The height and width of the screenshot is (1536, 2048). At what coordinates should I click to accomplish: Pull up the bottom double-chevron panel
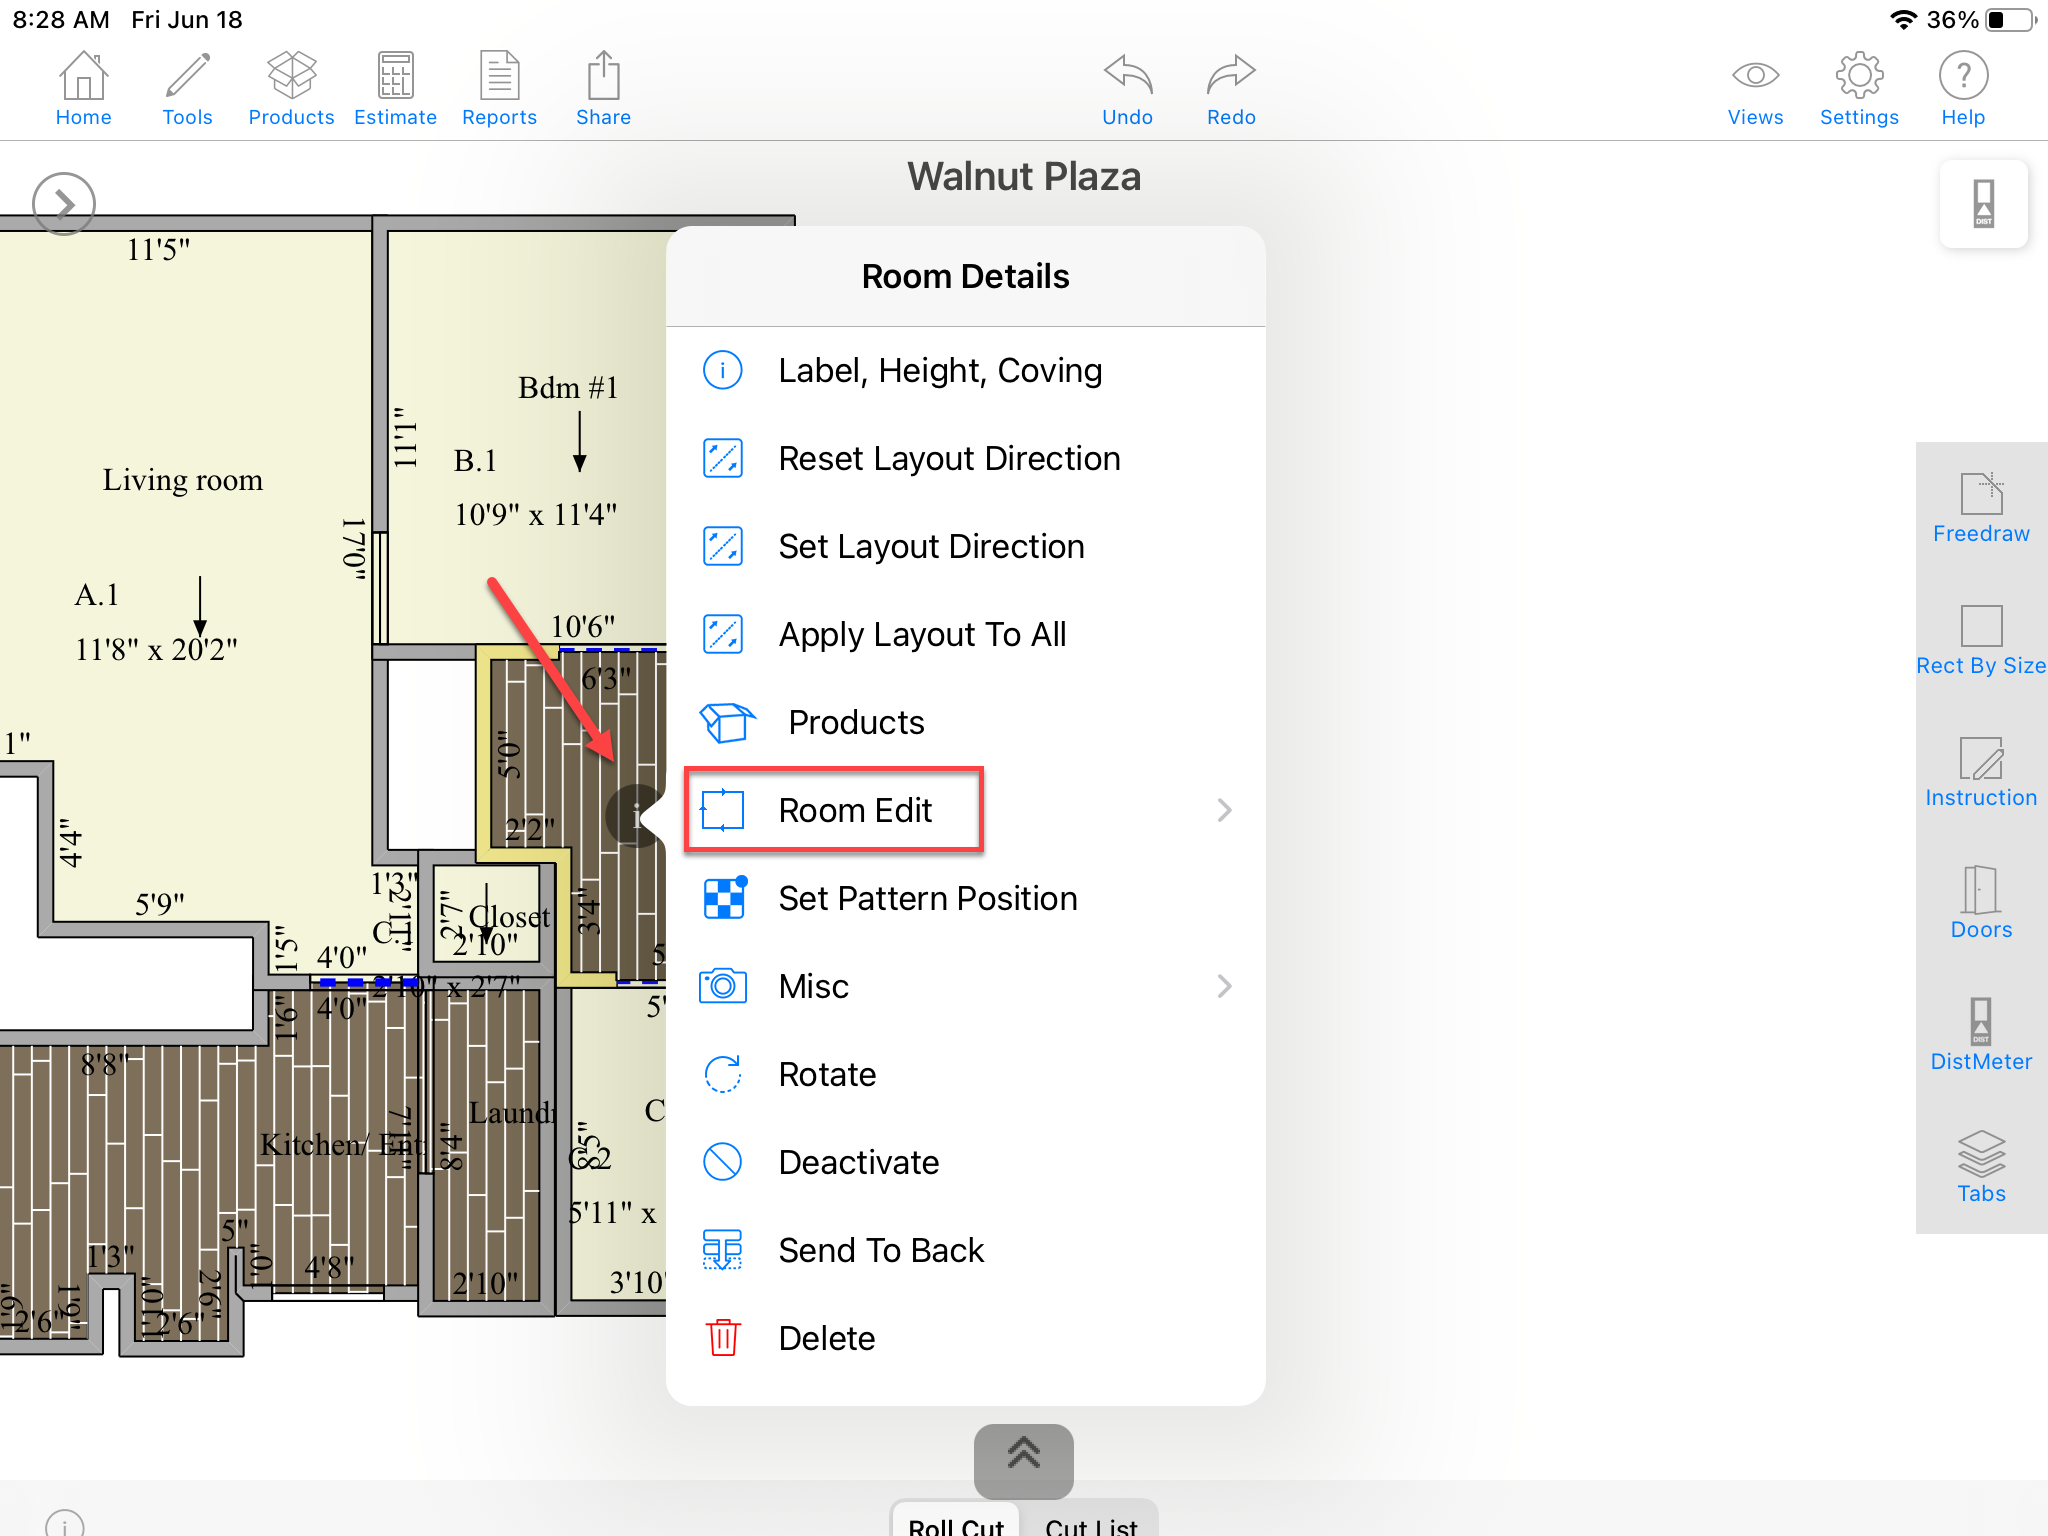(1023, 1456)
